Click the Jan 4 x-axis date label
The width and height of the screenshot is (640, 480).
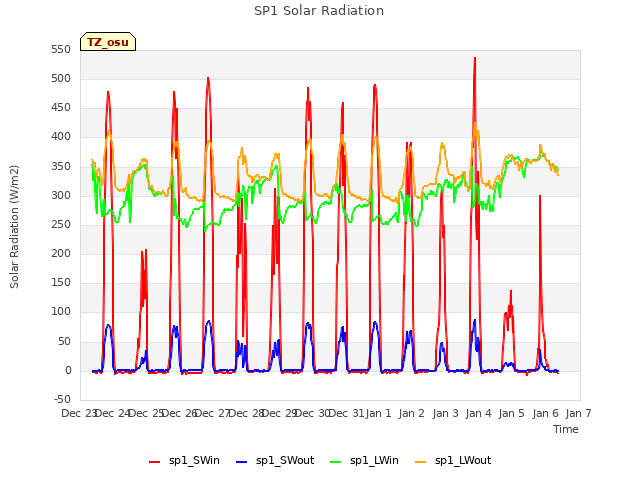[478, 413]
